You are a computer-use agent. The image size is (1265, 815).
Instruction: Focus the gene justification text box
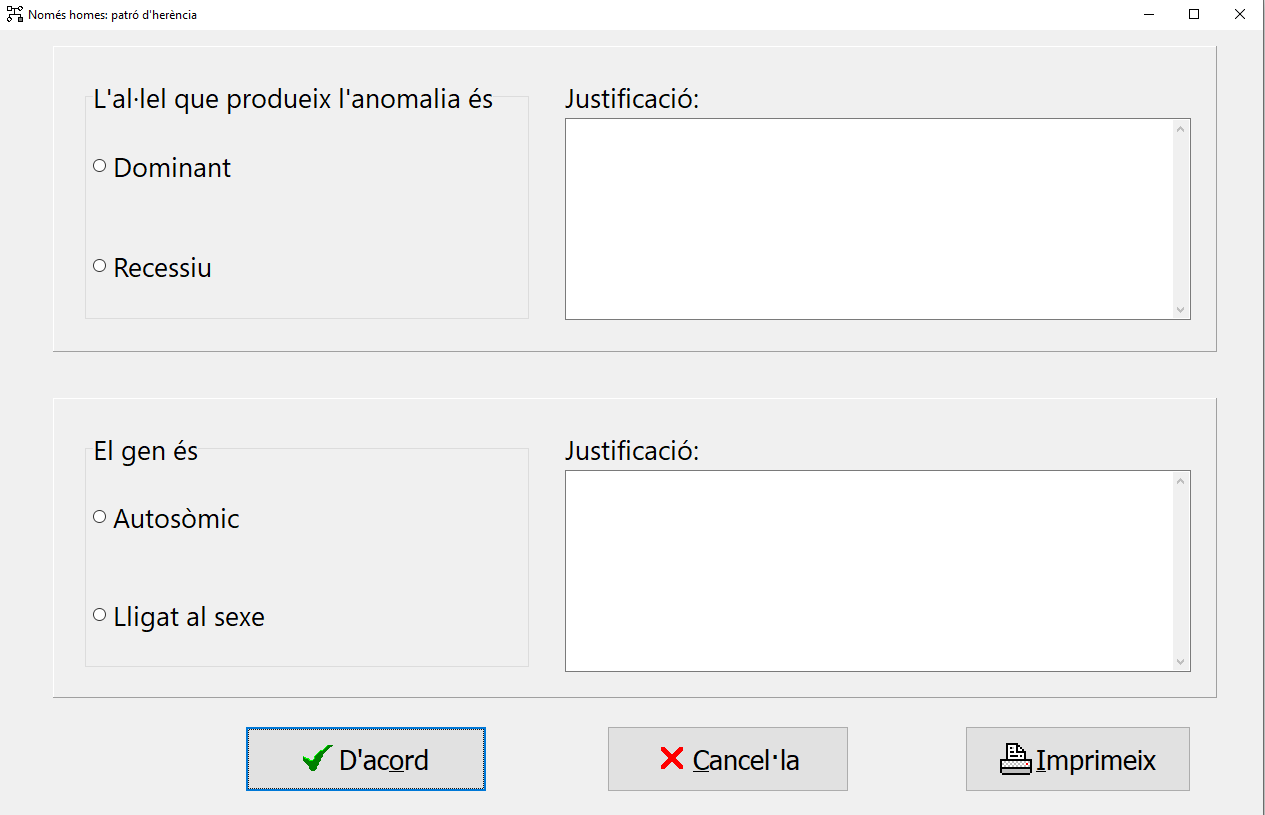[x=869, y=571]
